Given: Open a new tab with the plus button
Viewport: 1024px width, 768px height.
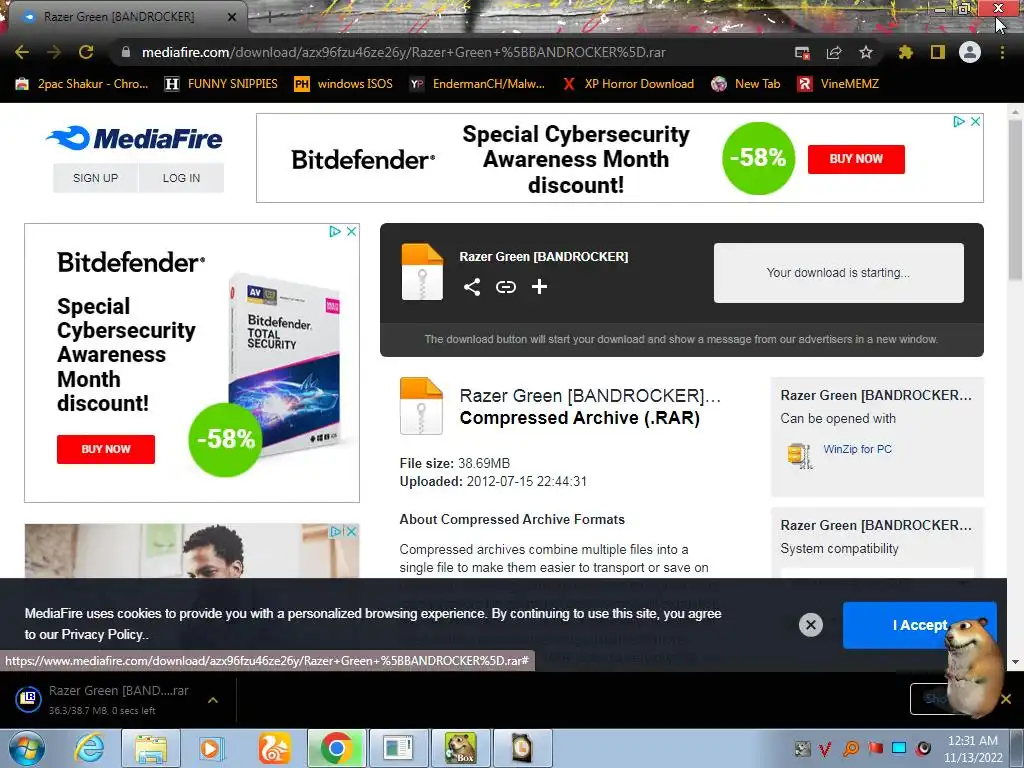Looking at the screenshot, I should click(269, 17).
